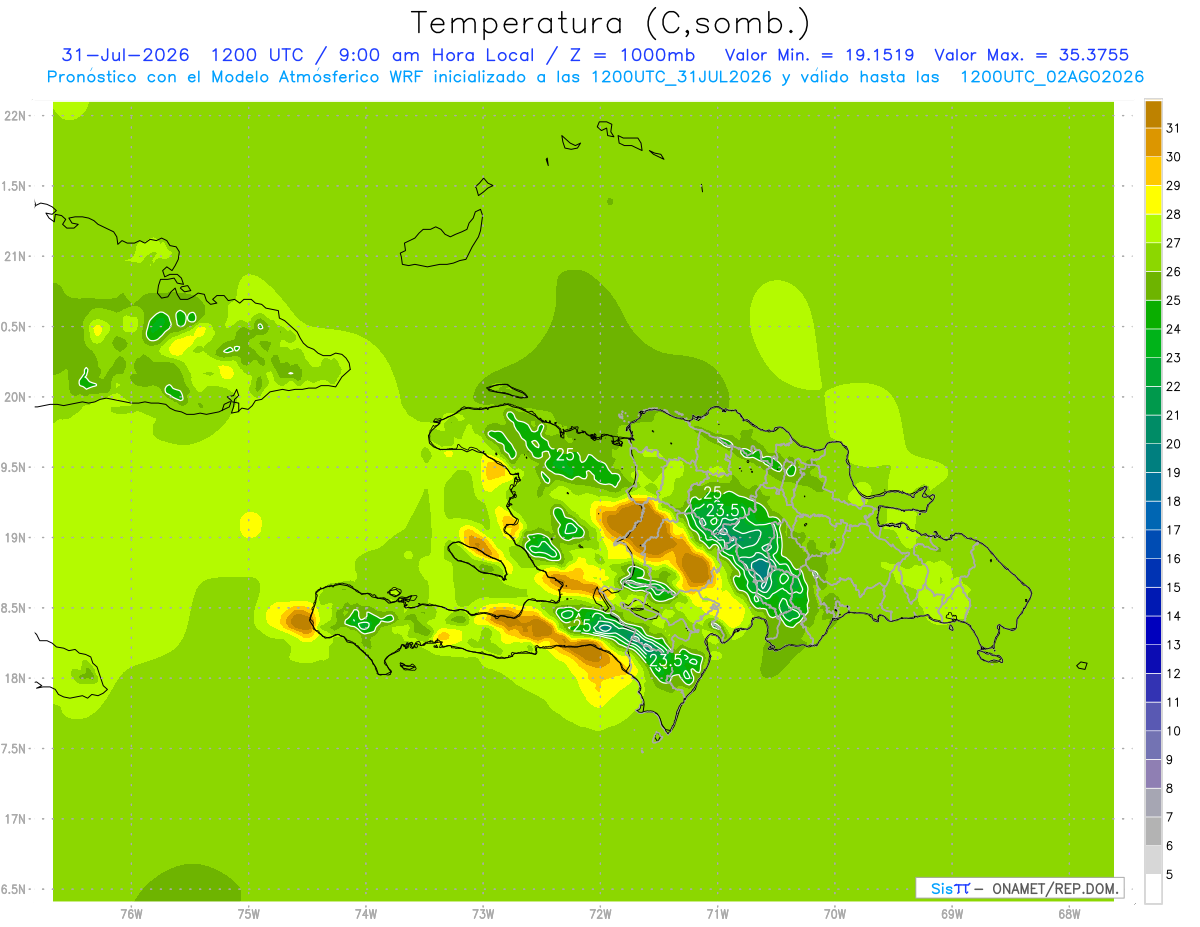
Task: Click the "21N" latitude axis label
Action: tap(16, 257)
